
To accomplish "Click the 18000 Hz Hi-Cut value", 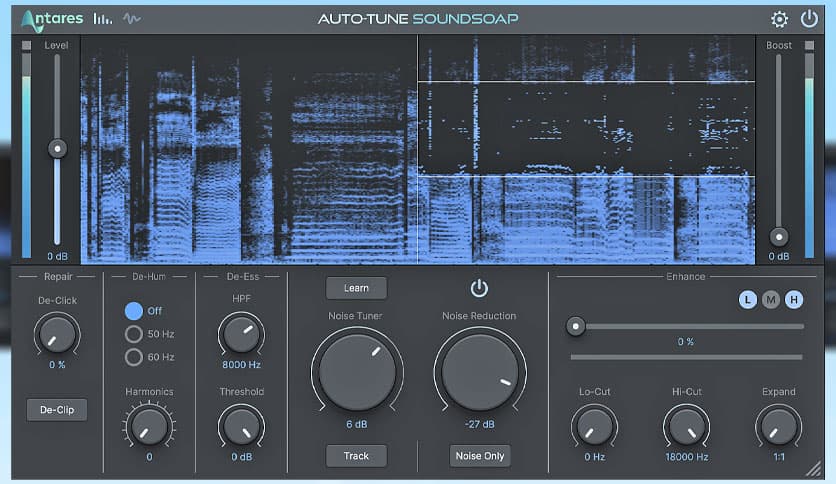I will [687, 457].
